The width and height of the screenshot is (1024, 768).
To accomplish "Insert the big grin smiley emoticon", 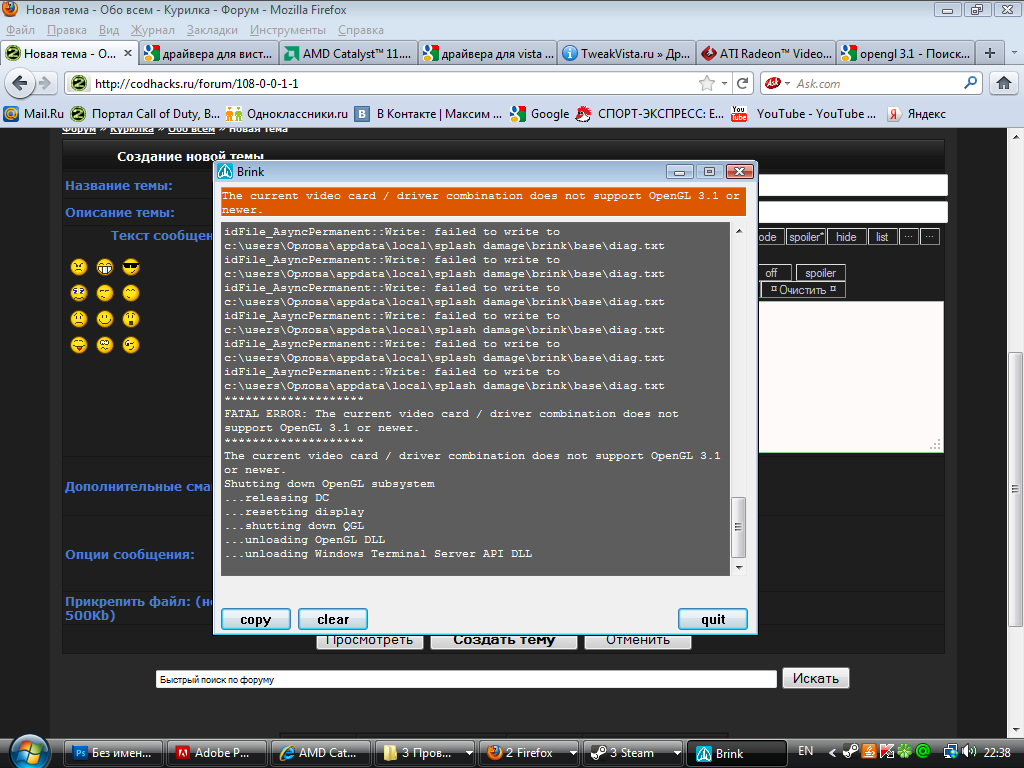I will 104,267.
